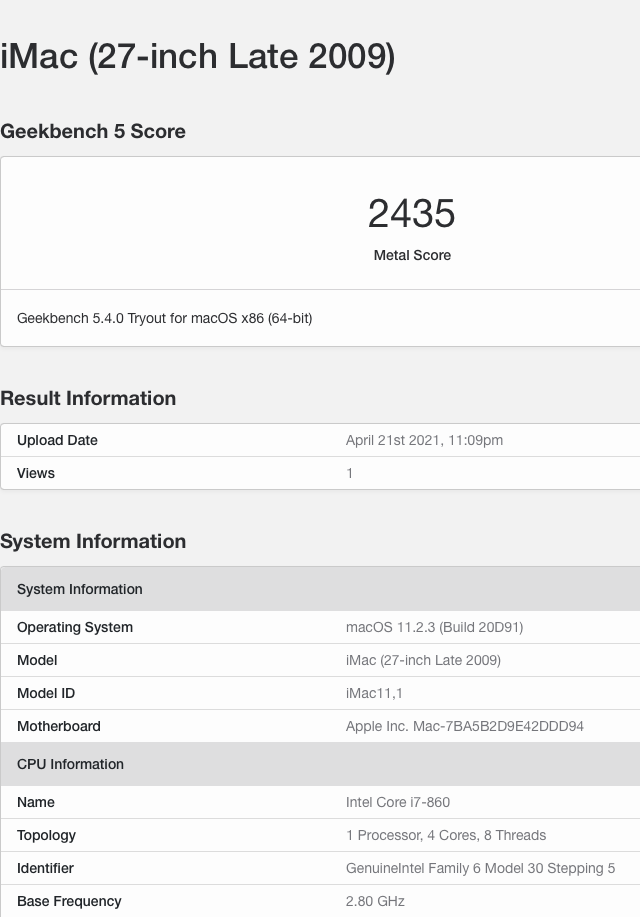Select the page title iMac (27-inch Late 2009)
This screenshot has width=640, height=917.
[x=198, y=57]
